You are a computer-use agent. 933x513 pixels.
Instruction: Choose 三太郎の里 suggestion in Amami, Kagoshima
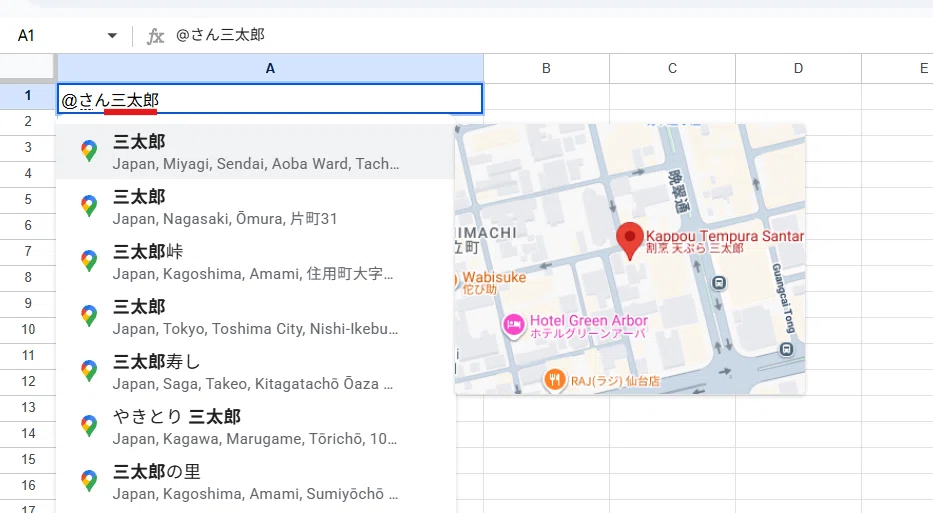click(256, 481)
